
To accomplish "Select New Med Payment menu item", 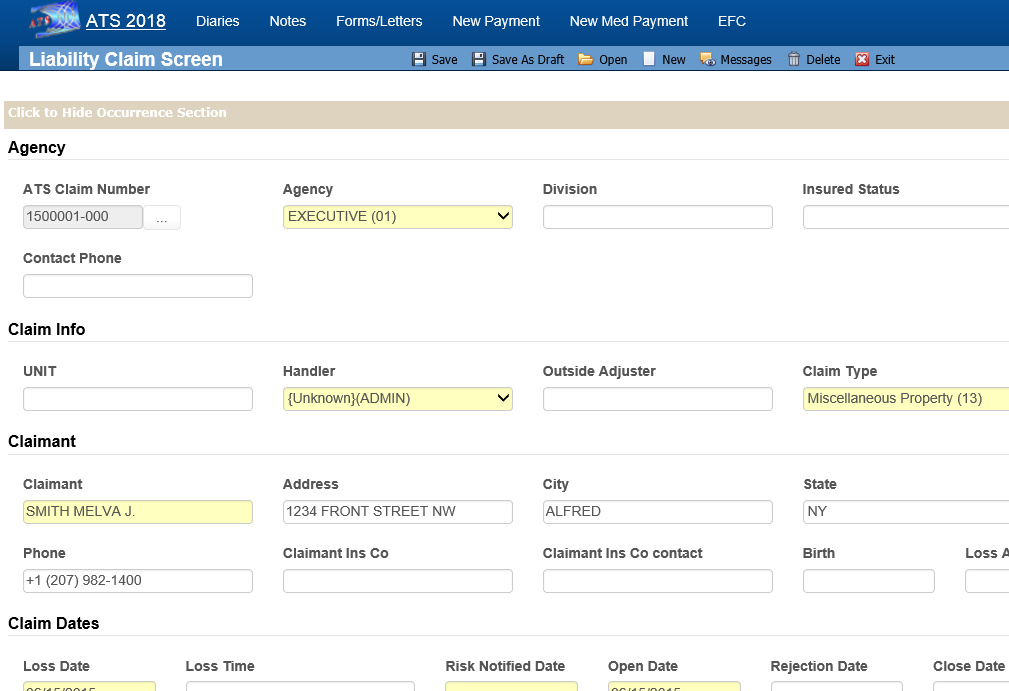I will pos(628,21).
